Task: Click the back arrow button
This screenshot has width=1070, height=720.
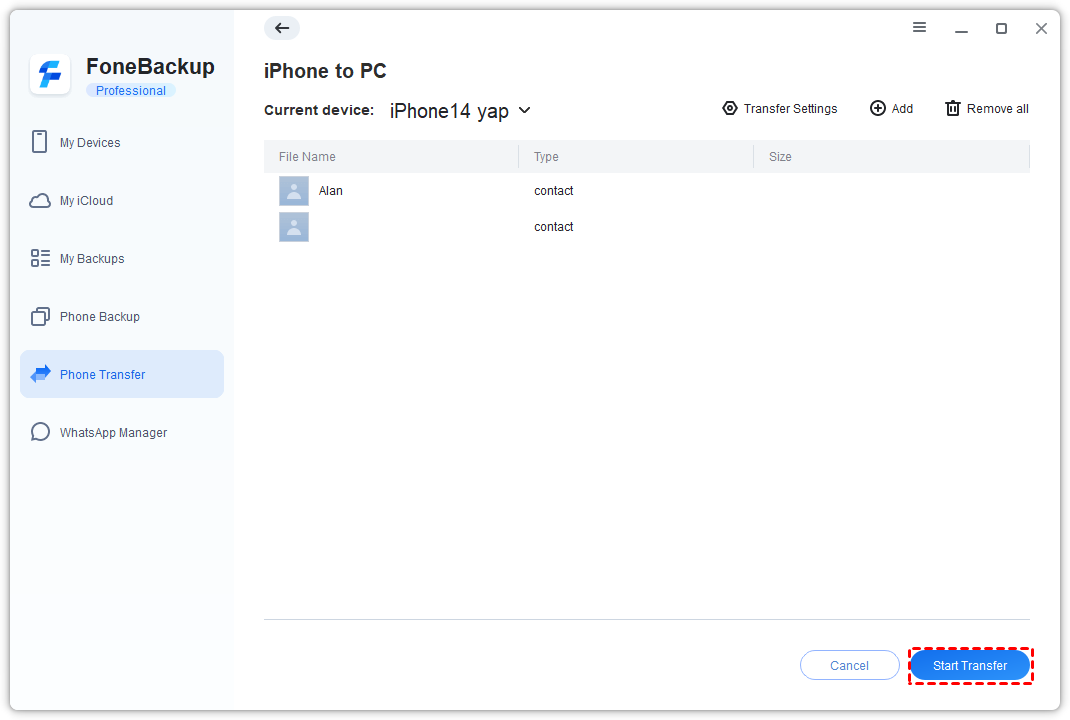Action: coord(282,28)
